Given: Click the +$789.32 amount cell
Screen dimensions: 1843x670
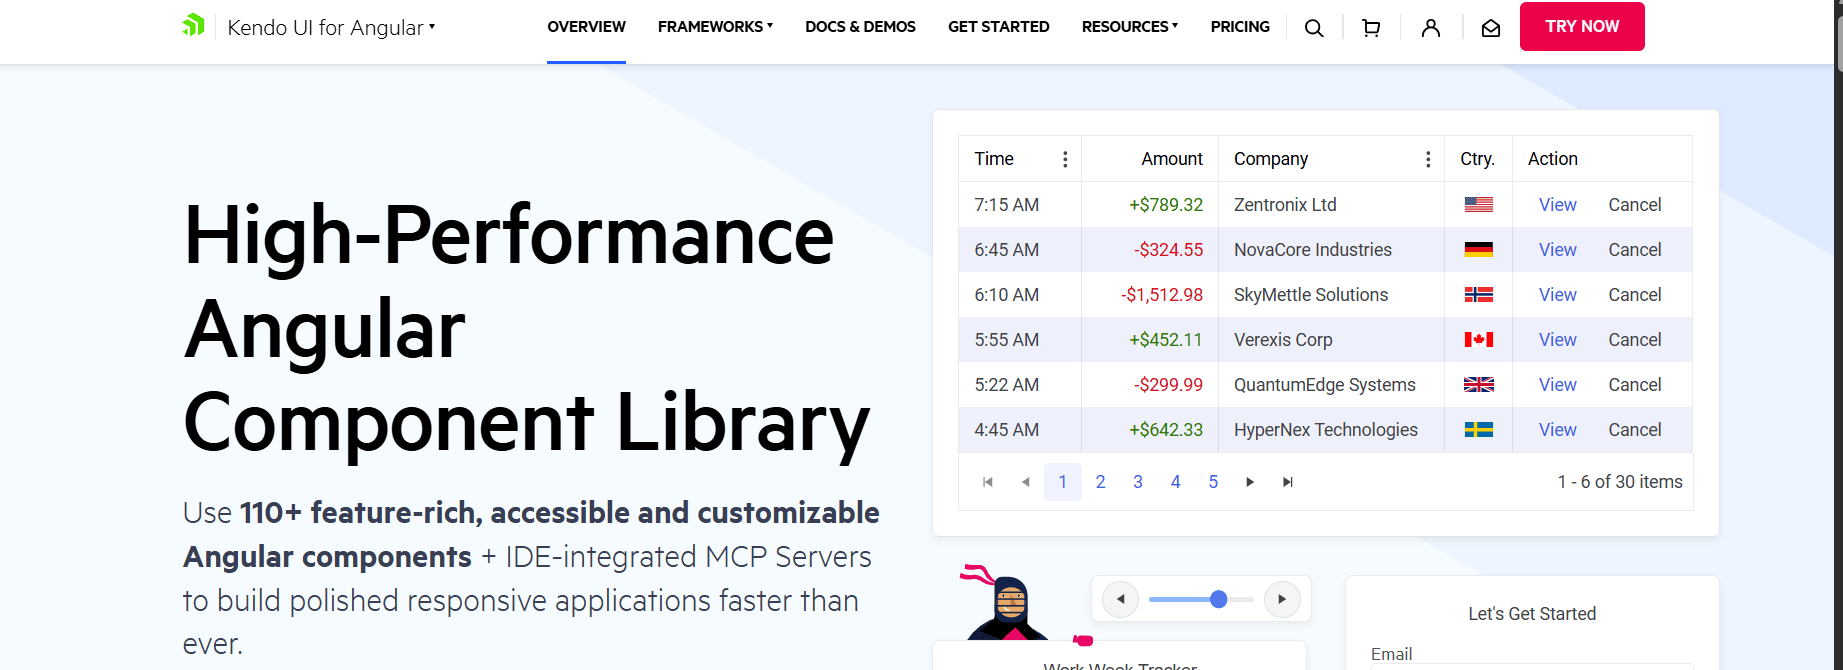Looking at the screenshot, I should pos(1150,205).
